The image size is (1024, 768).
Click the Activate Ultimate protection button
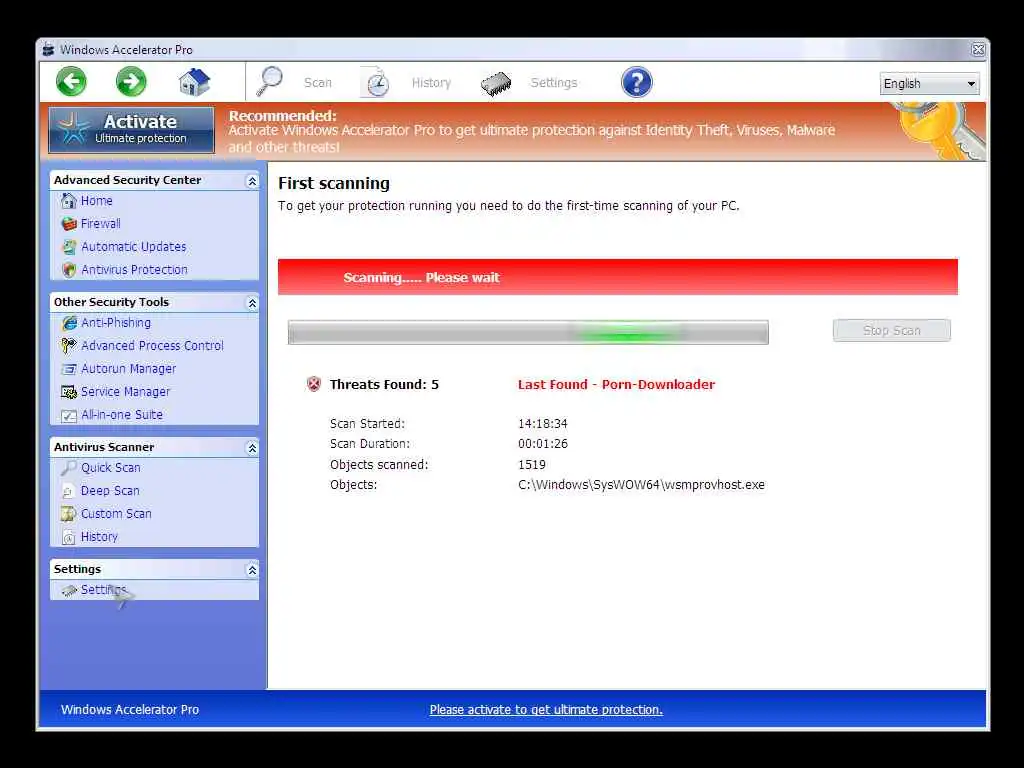pyautogui.click(x=131, y=130)
